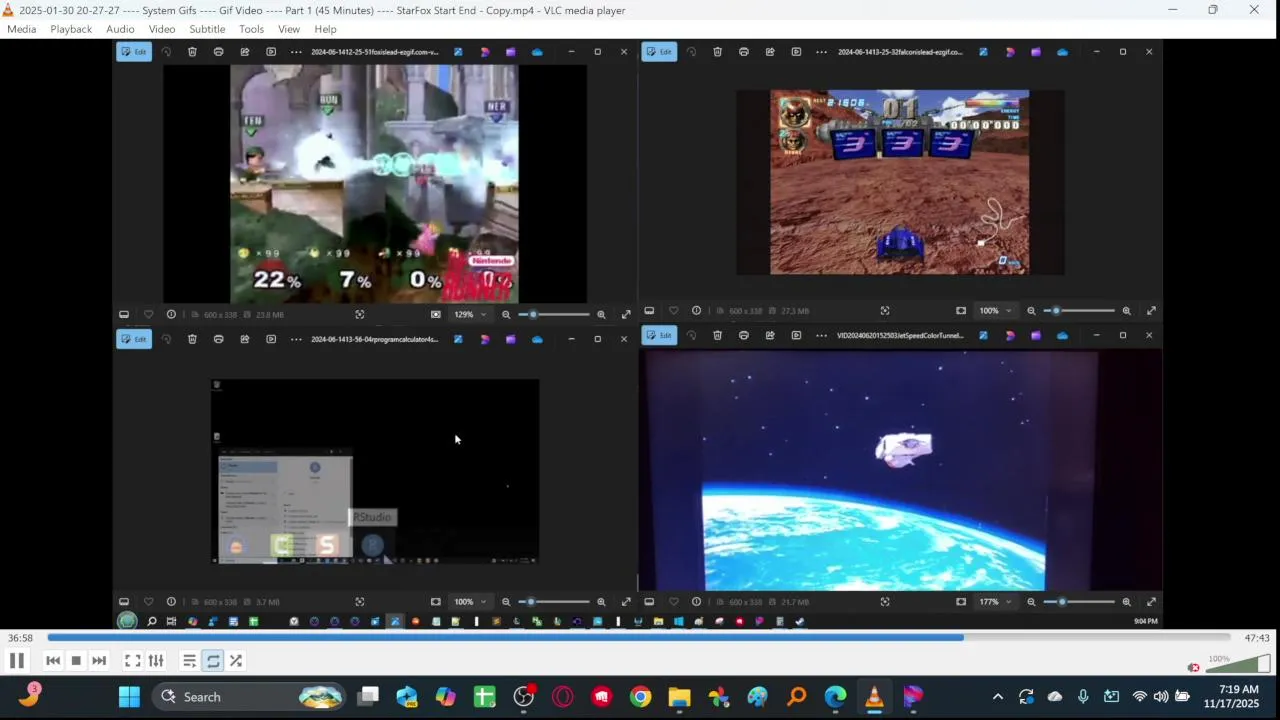Open the Subtitle menu
This screenshot has width=1280, height=720.
click(x=207, y=29)
